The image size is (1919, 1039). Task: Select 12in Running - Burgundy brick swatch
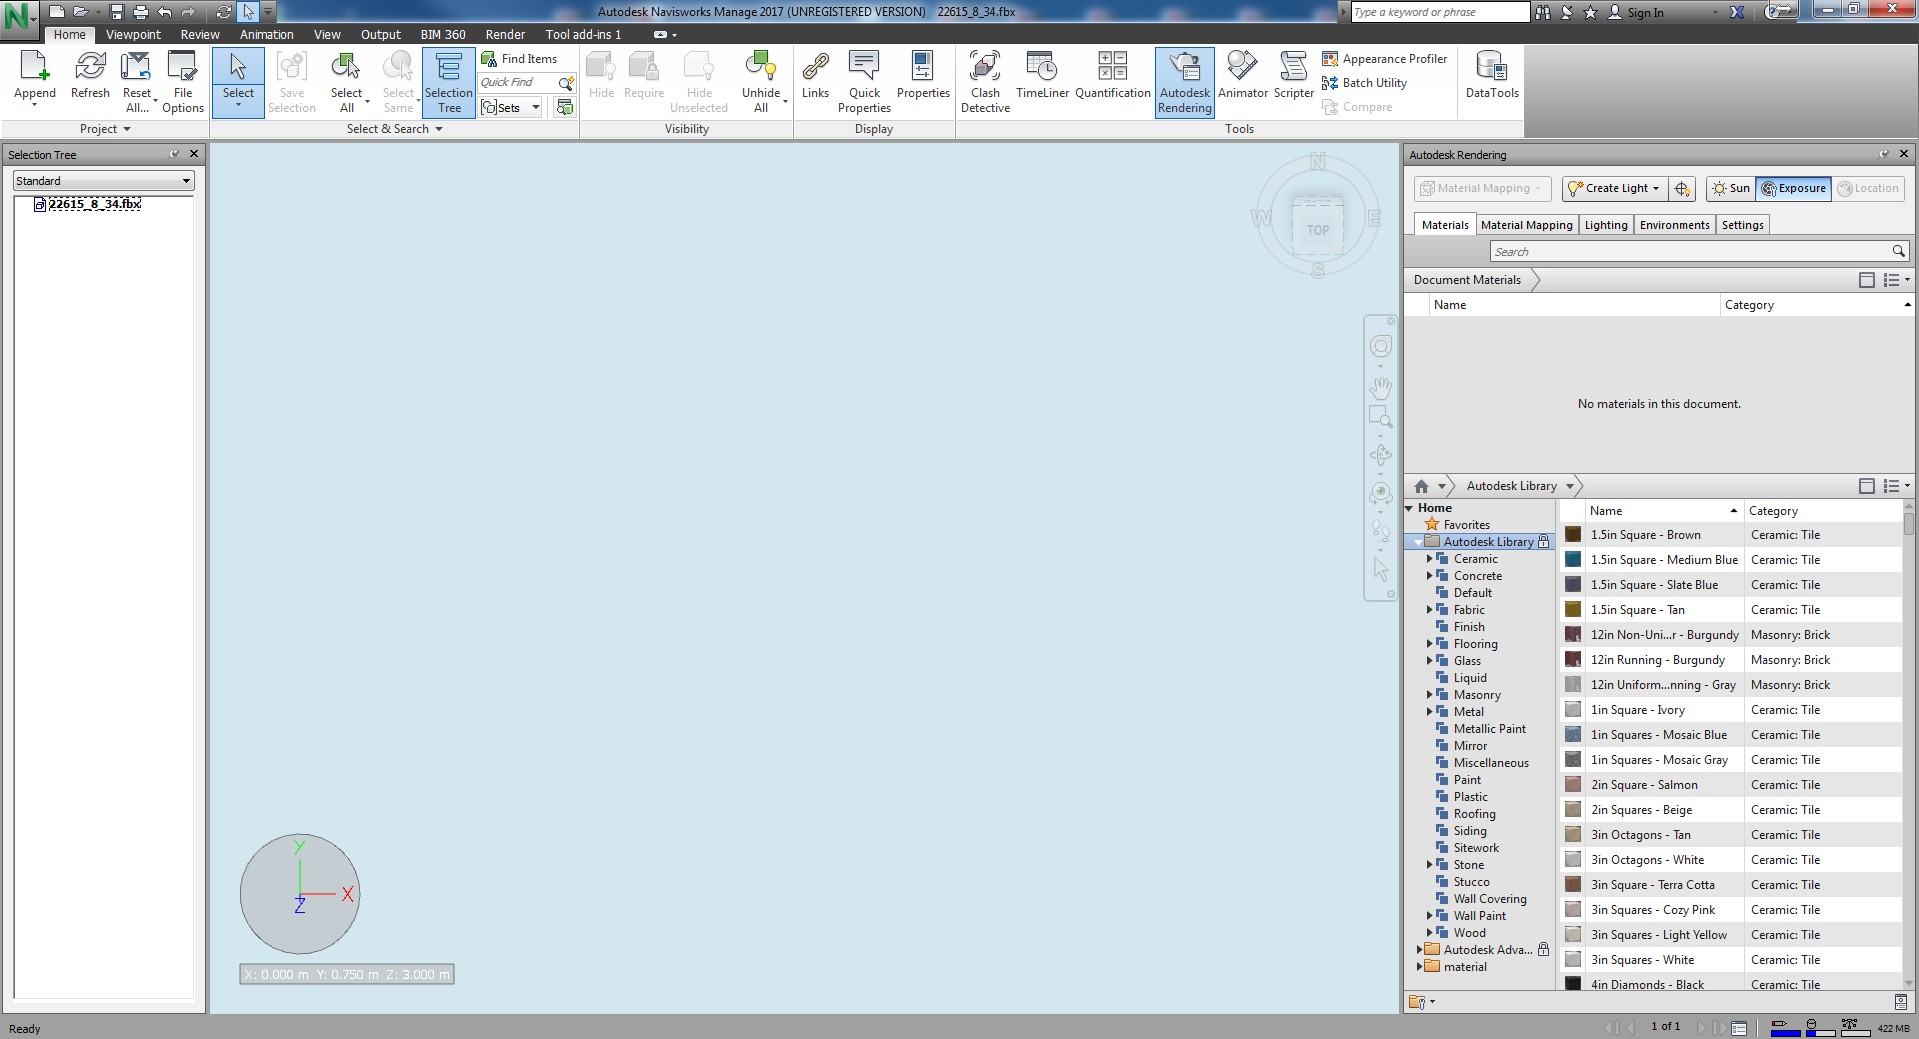(x=1573, y=660)
